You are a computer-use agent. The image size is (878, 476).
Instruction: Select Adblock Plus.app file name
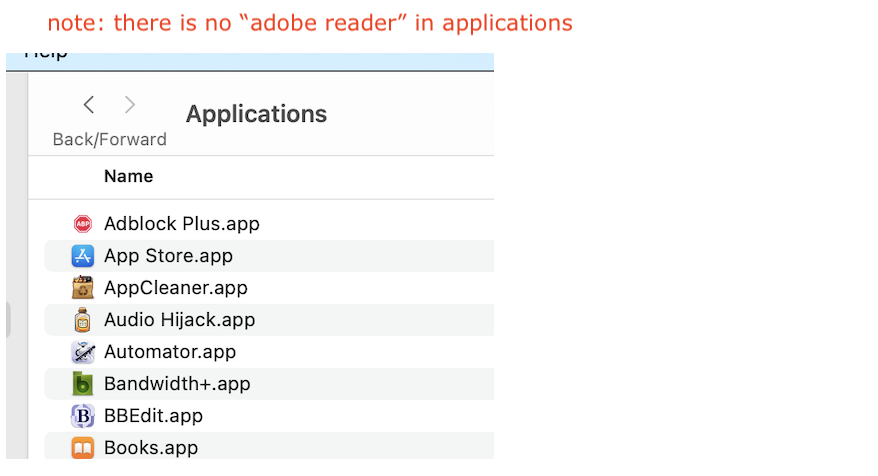tap(182, 224)
